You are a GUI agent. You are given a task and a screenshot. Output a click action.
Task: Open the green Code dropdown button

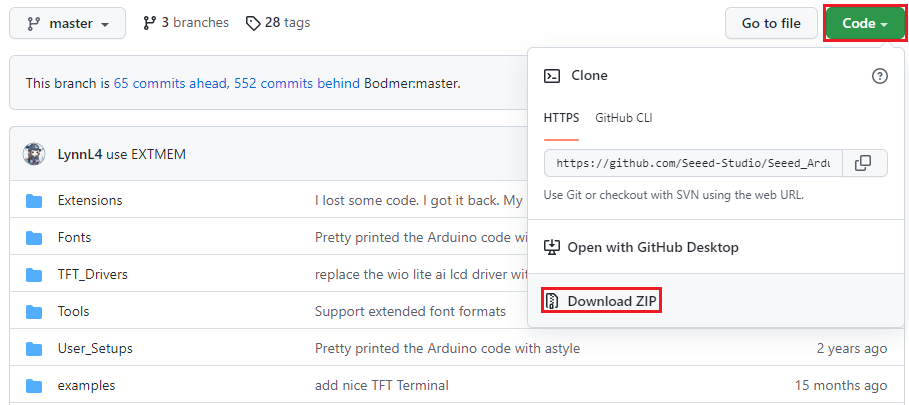[x=865, y=23]
